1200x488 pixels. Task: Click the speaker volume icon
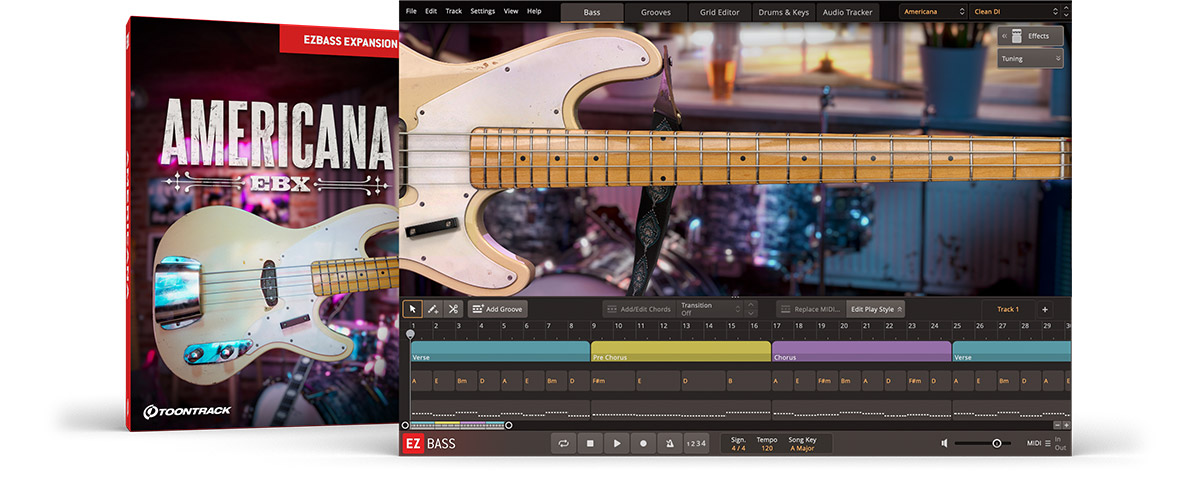point(945,443)
